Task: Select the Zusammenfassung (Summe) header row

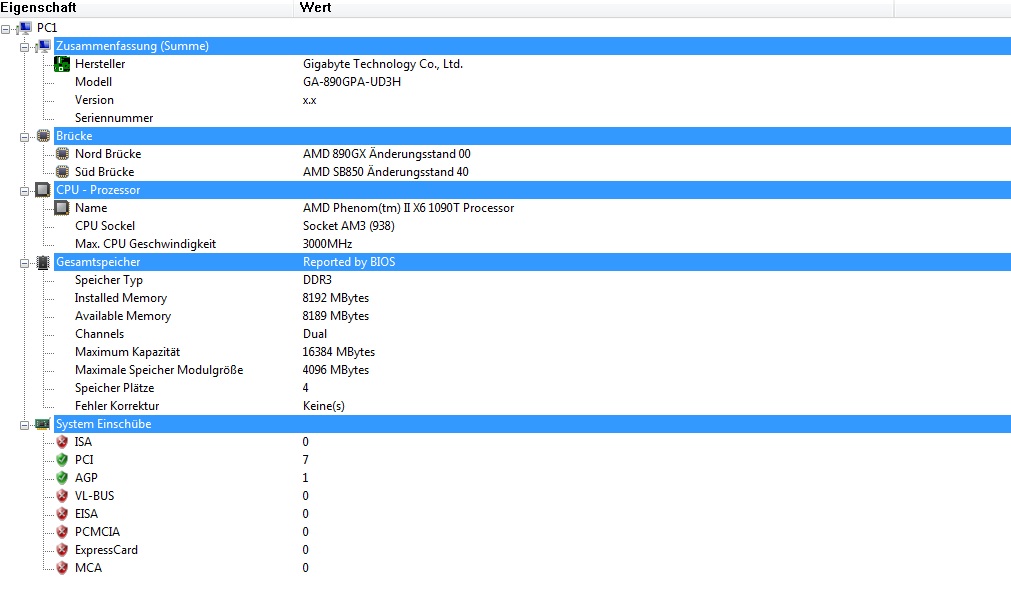Action: coord(532,46)
